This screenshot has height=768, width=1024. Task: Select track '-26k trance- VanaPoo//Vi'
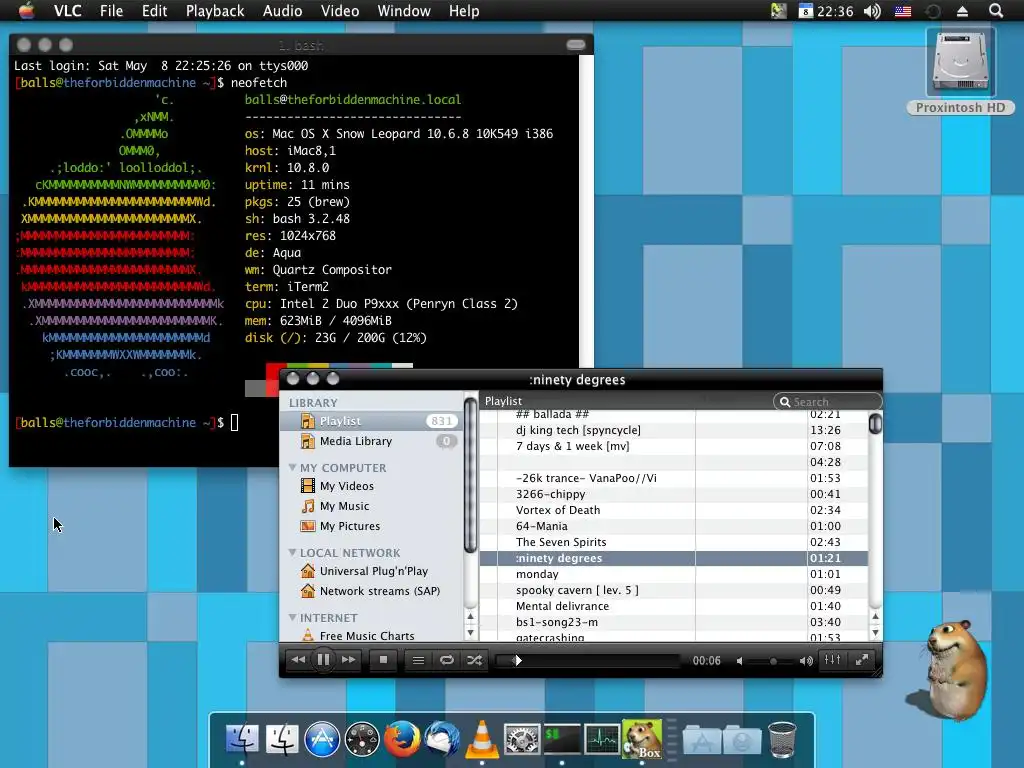[674, 478]
